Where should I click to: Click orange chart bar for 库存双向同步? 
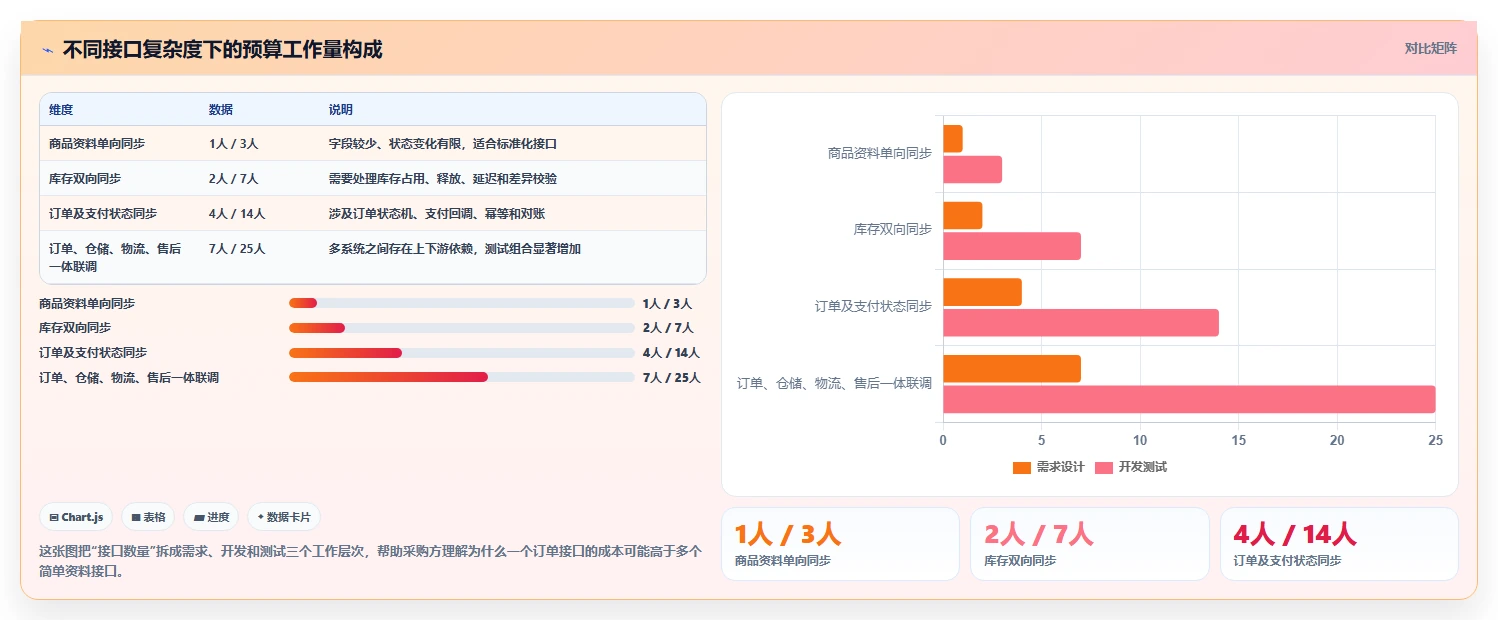[x=963, y=215]
